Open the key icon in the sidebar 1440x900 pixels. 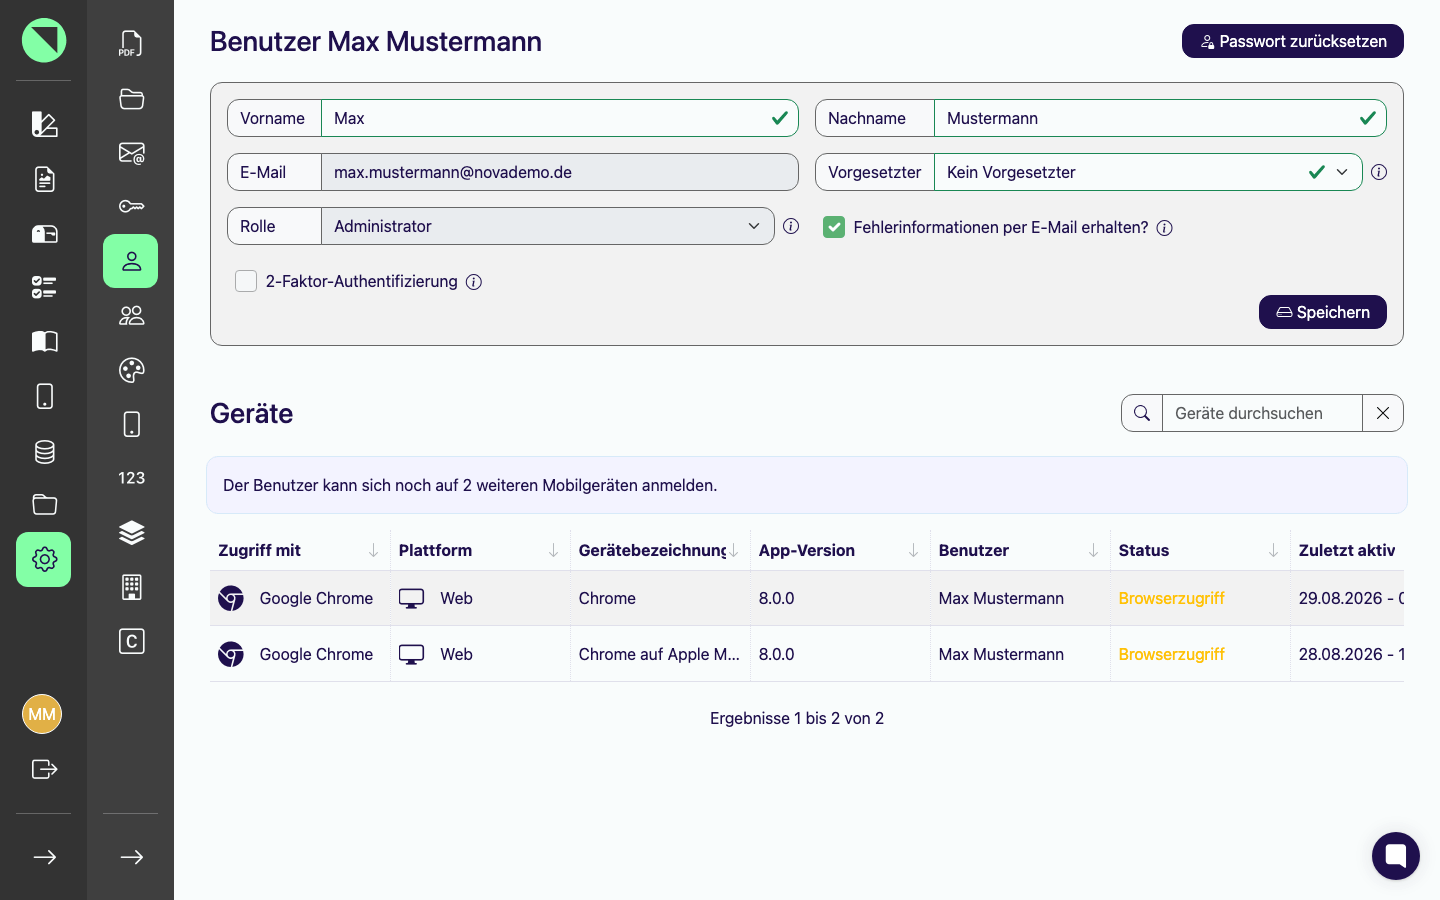click(131, 206)
